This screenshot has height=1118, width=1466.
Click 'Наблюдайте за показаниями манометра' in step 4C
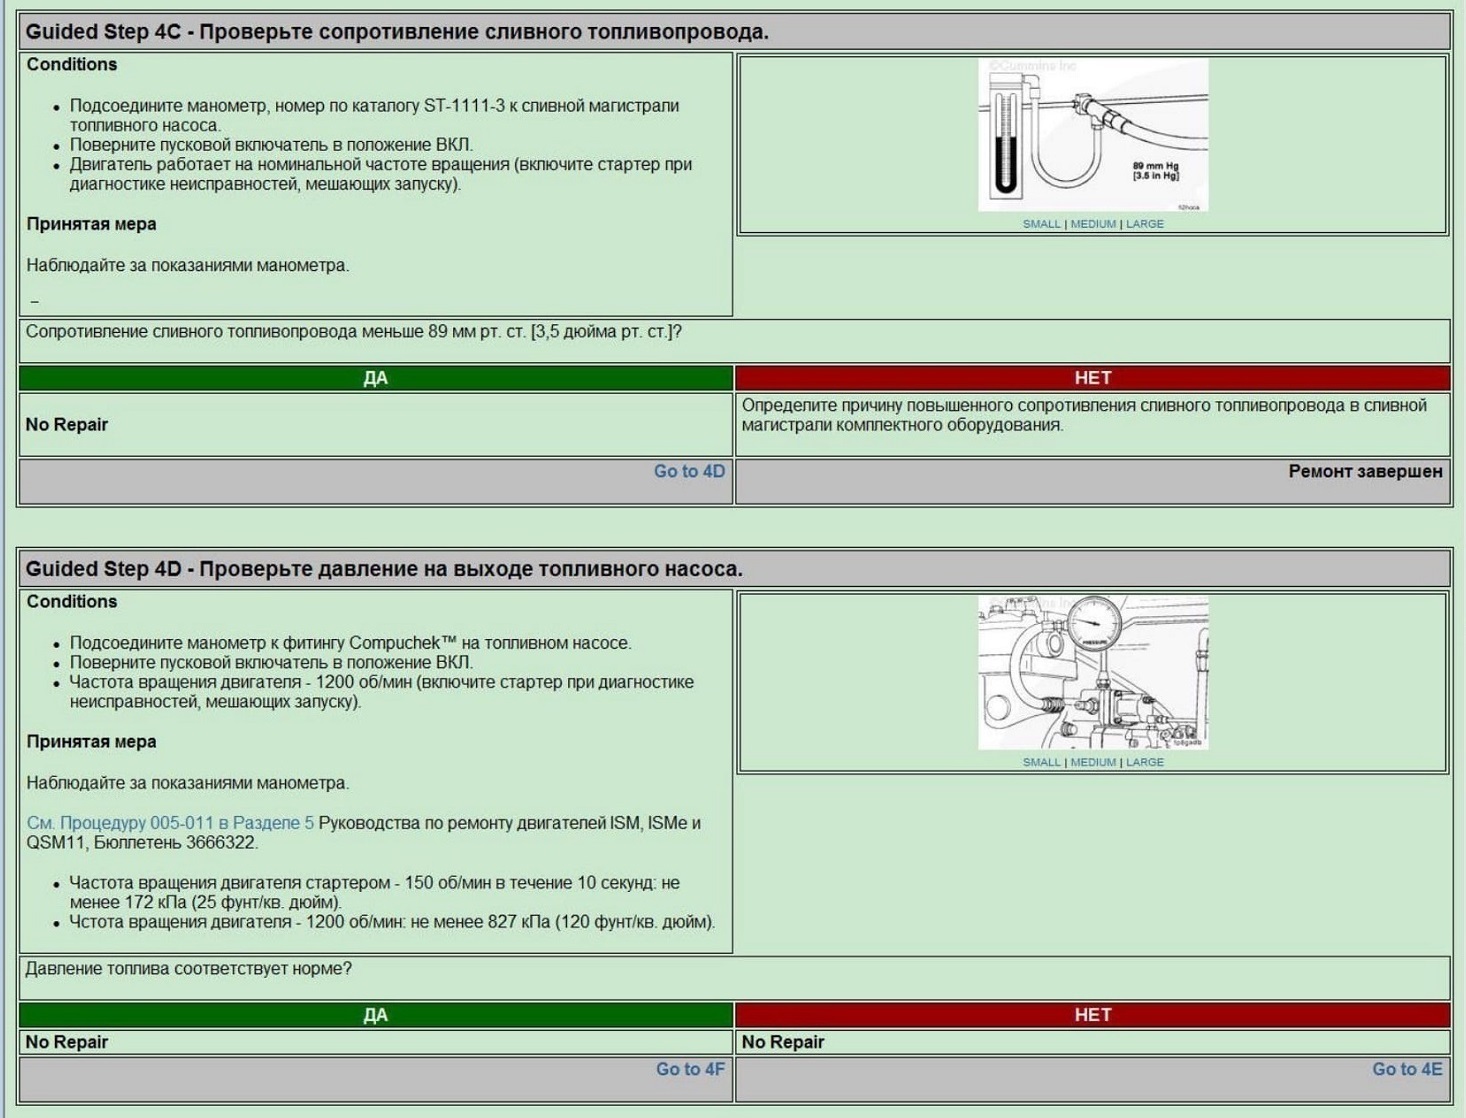tap(188, 266)
